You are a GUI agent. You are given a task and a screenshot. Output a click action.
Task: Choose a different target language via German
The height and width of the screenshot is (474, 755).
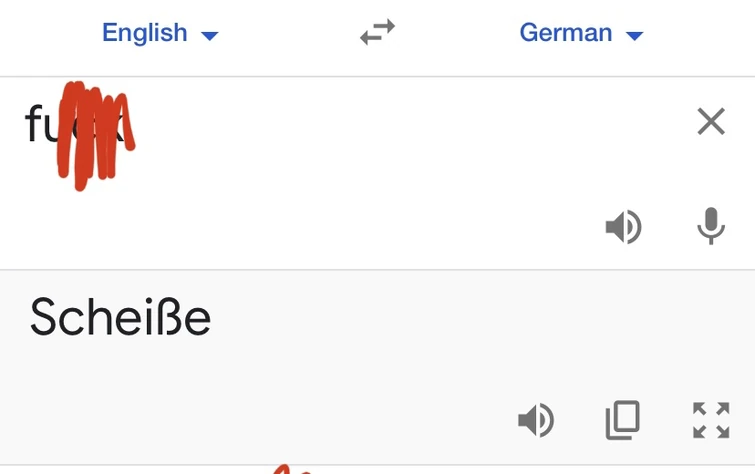(565, 33)
